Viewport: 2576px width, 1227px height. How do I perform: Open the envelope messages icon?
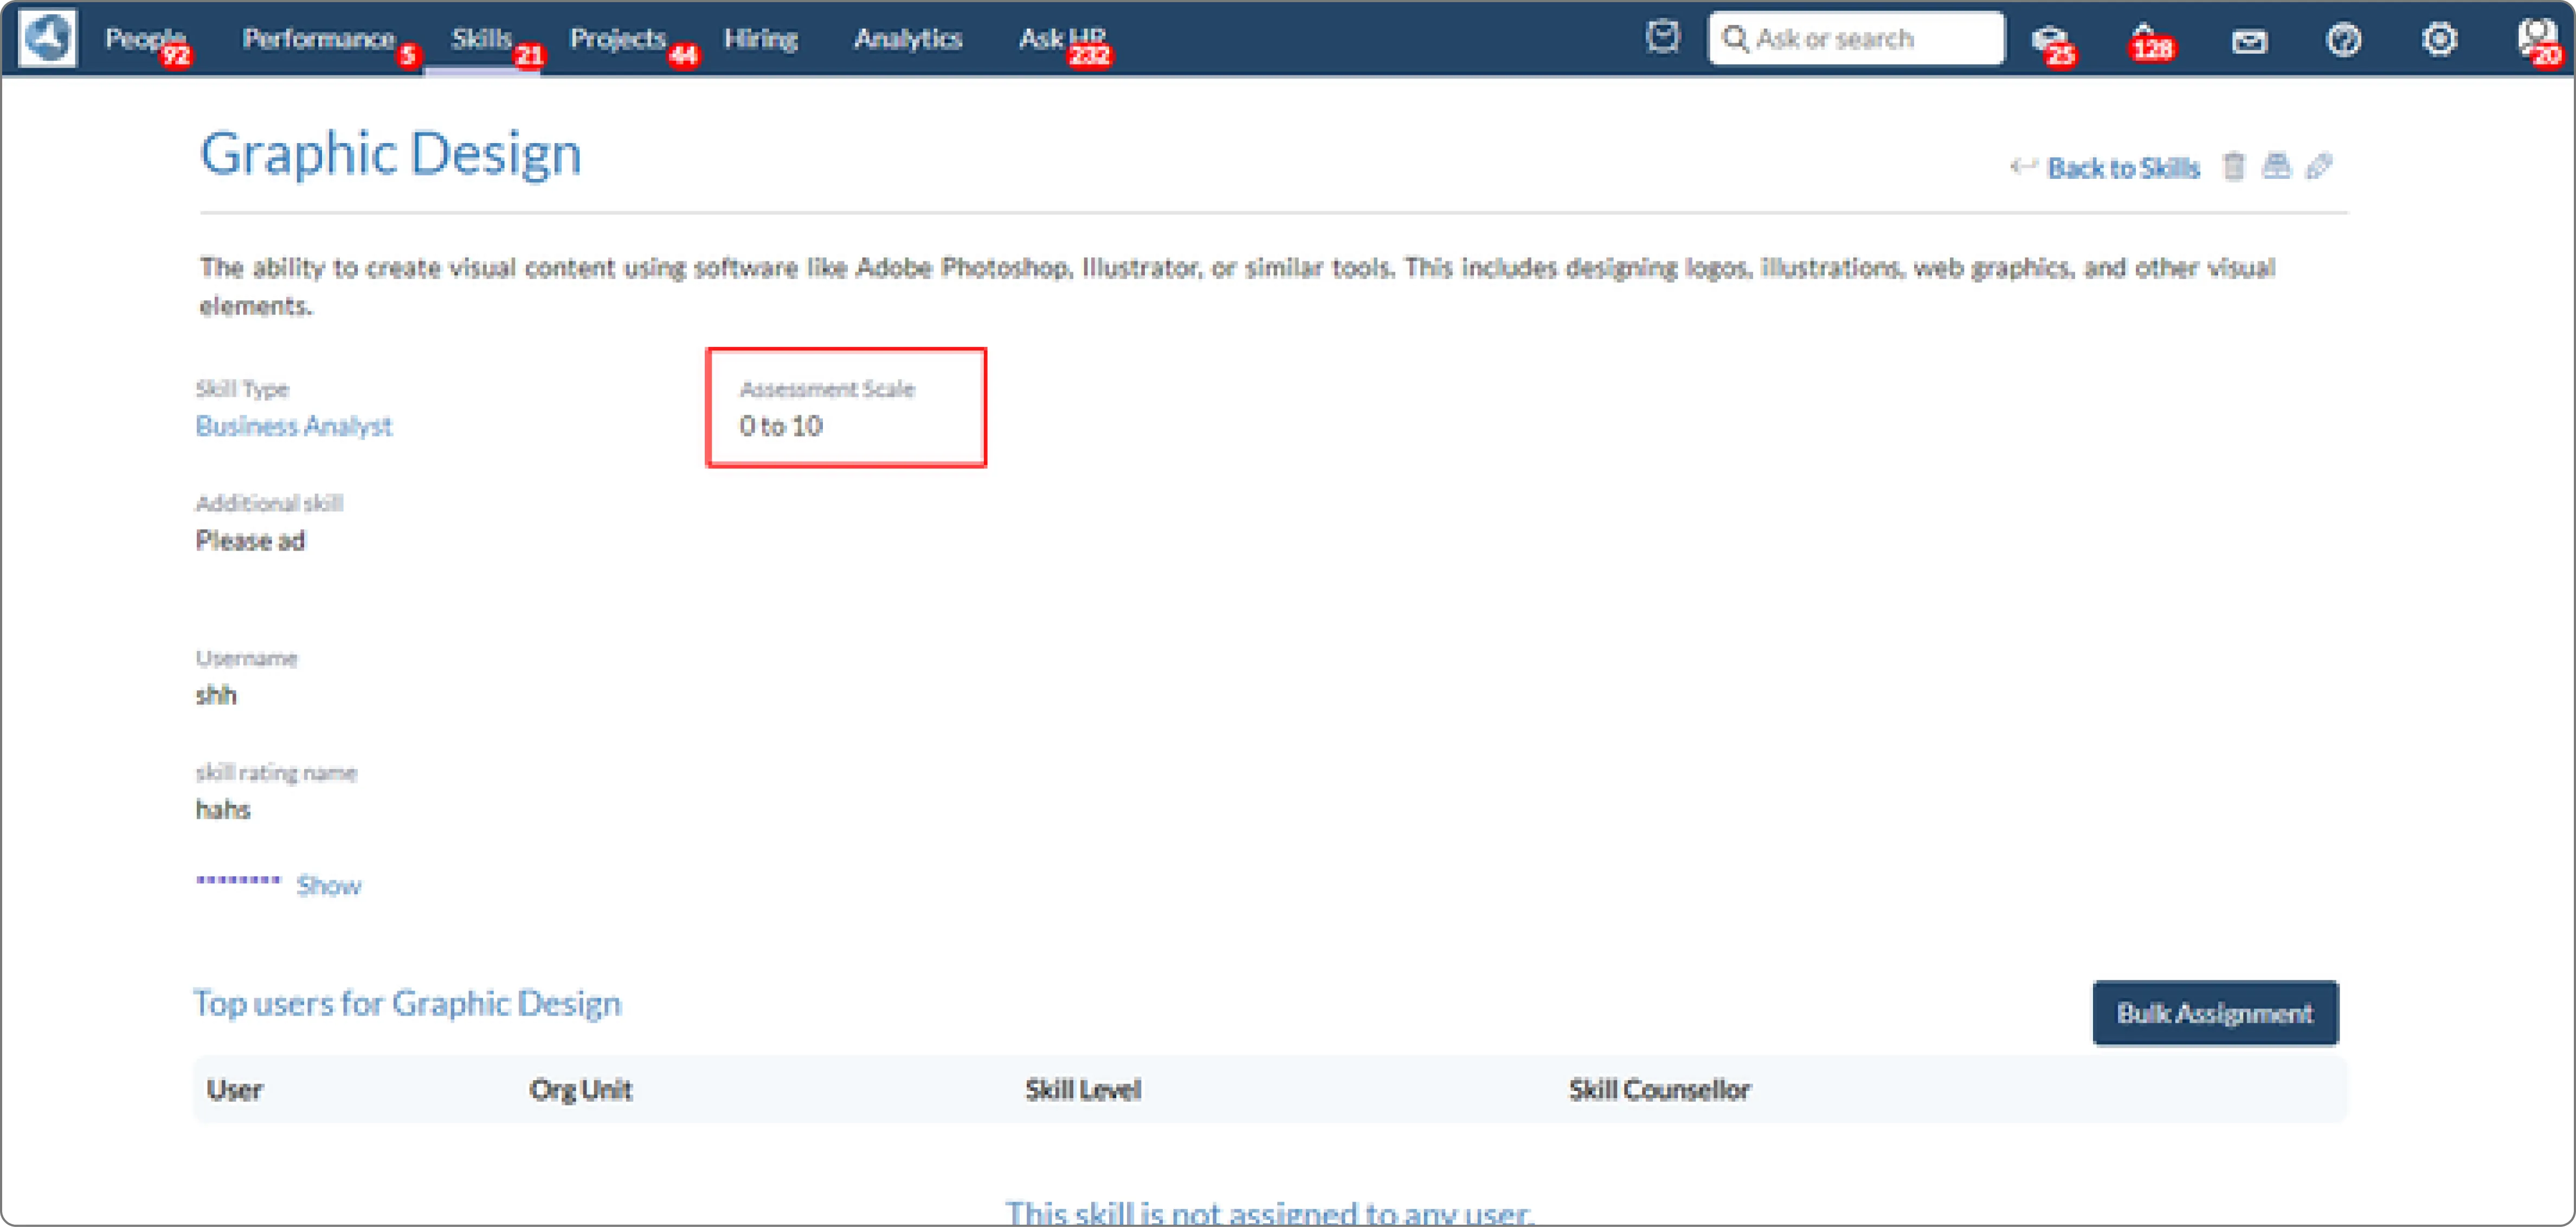2249,41
